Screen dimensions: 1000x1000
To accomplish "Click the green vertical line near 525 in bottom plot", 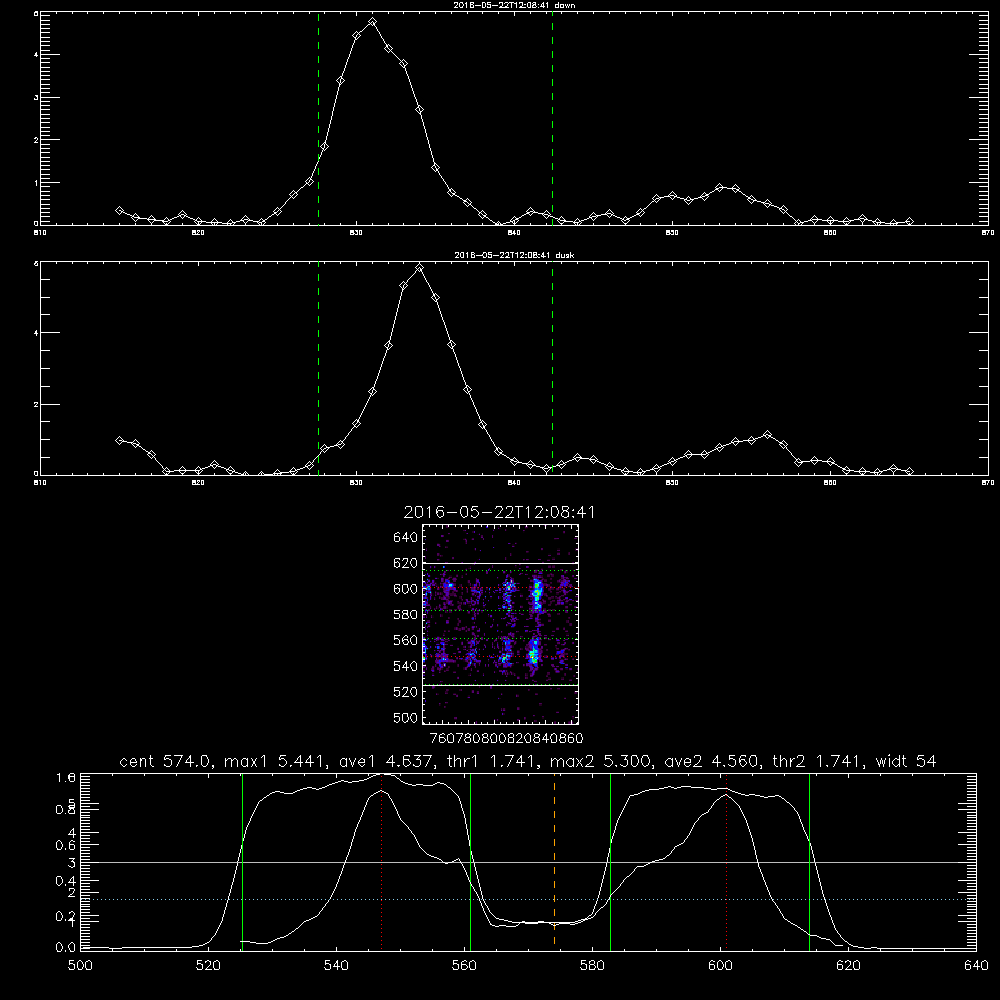I will pos(242,861).
